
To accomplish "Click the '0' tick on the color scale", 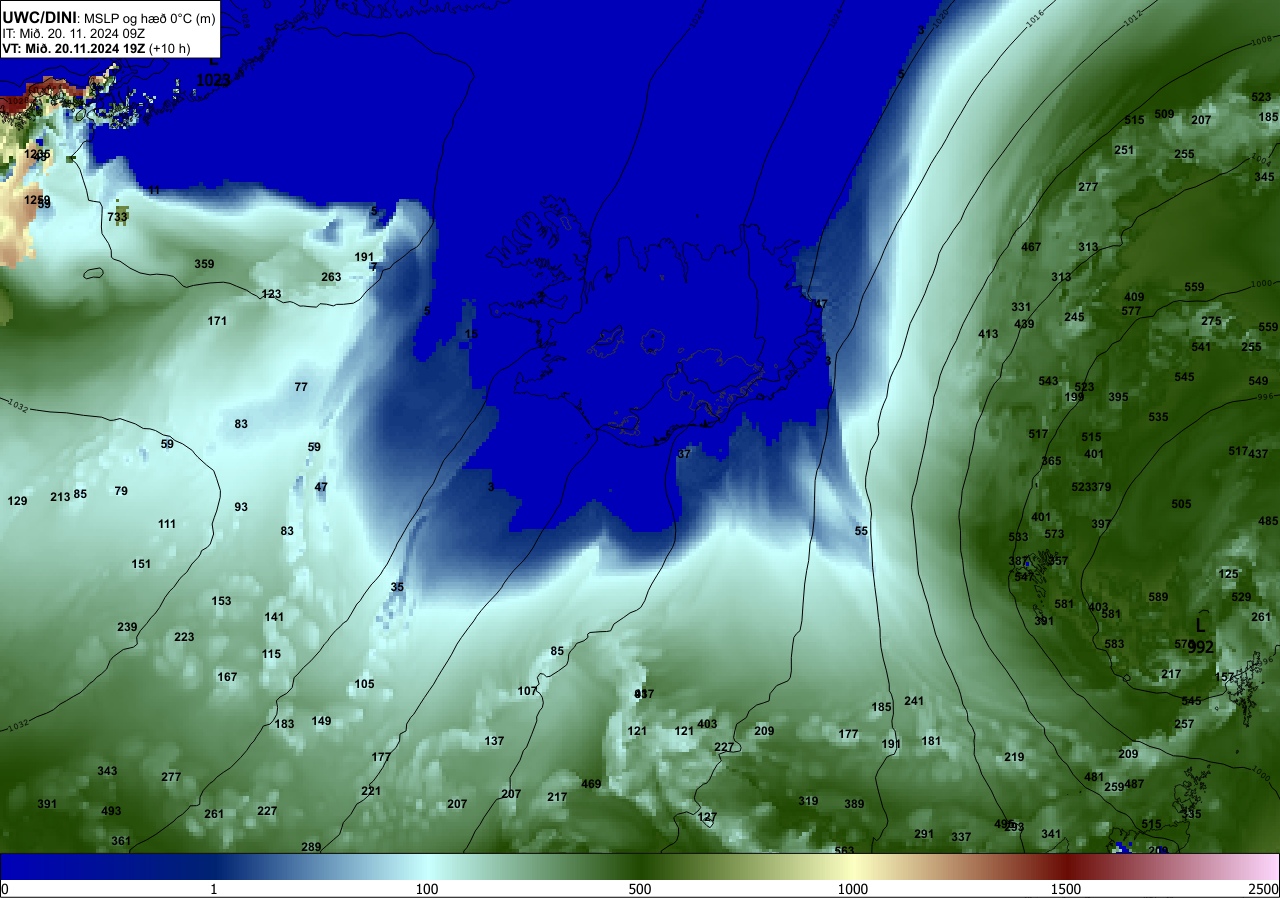I will (x=5, y=889).
